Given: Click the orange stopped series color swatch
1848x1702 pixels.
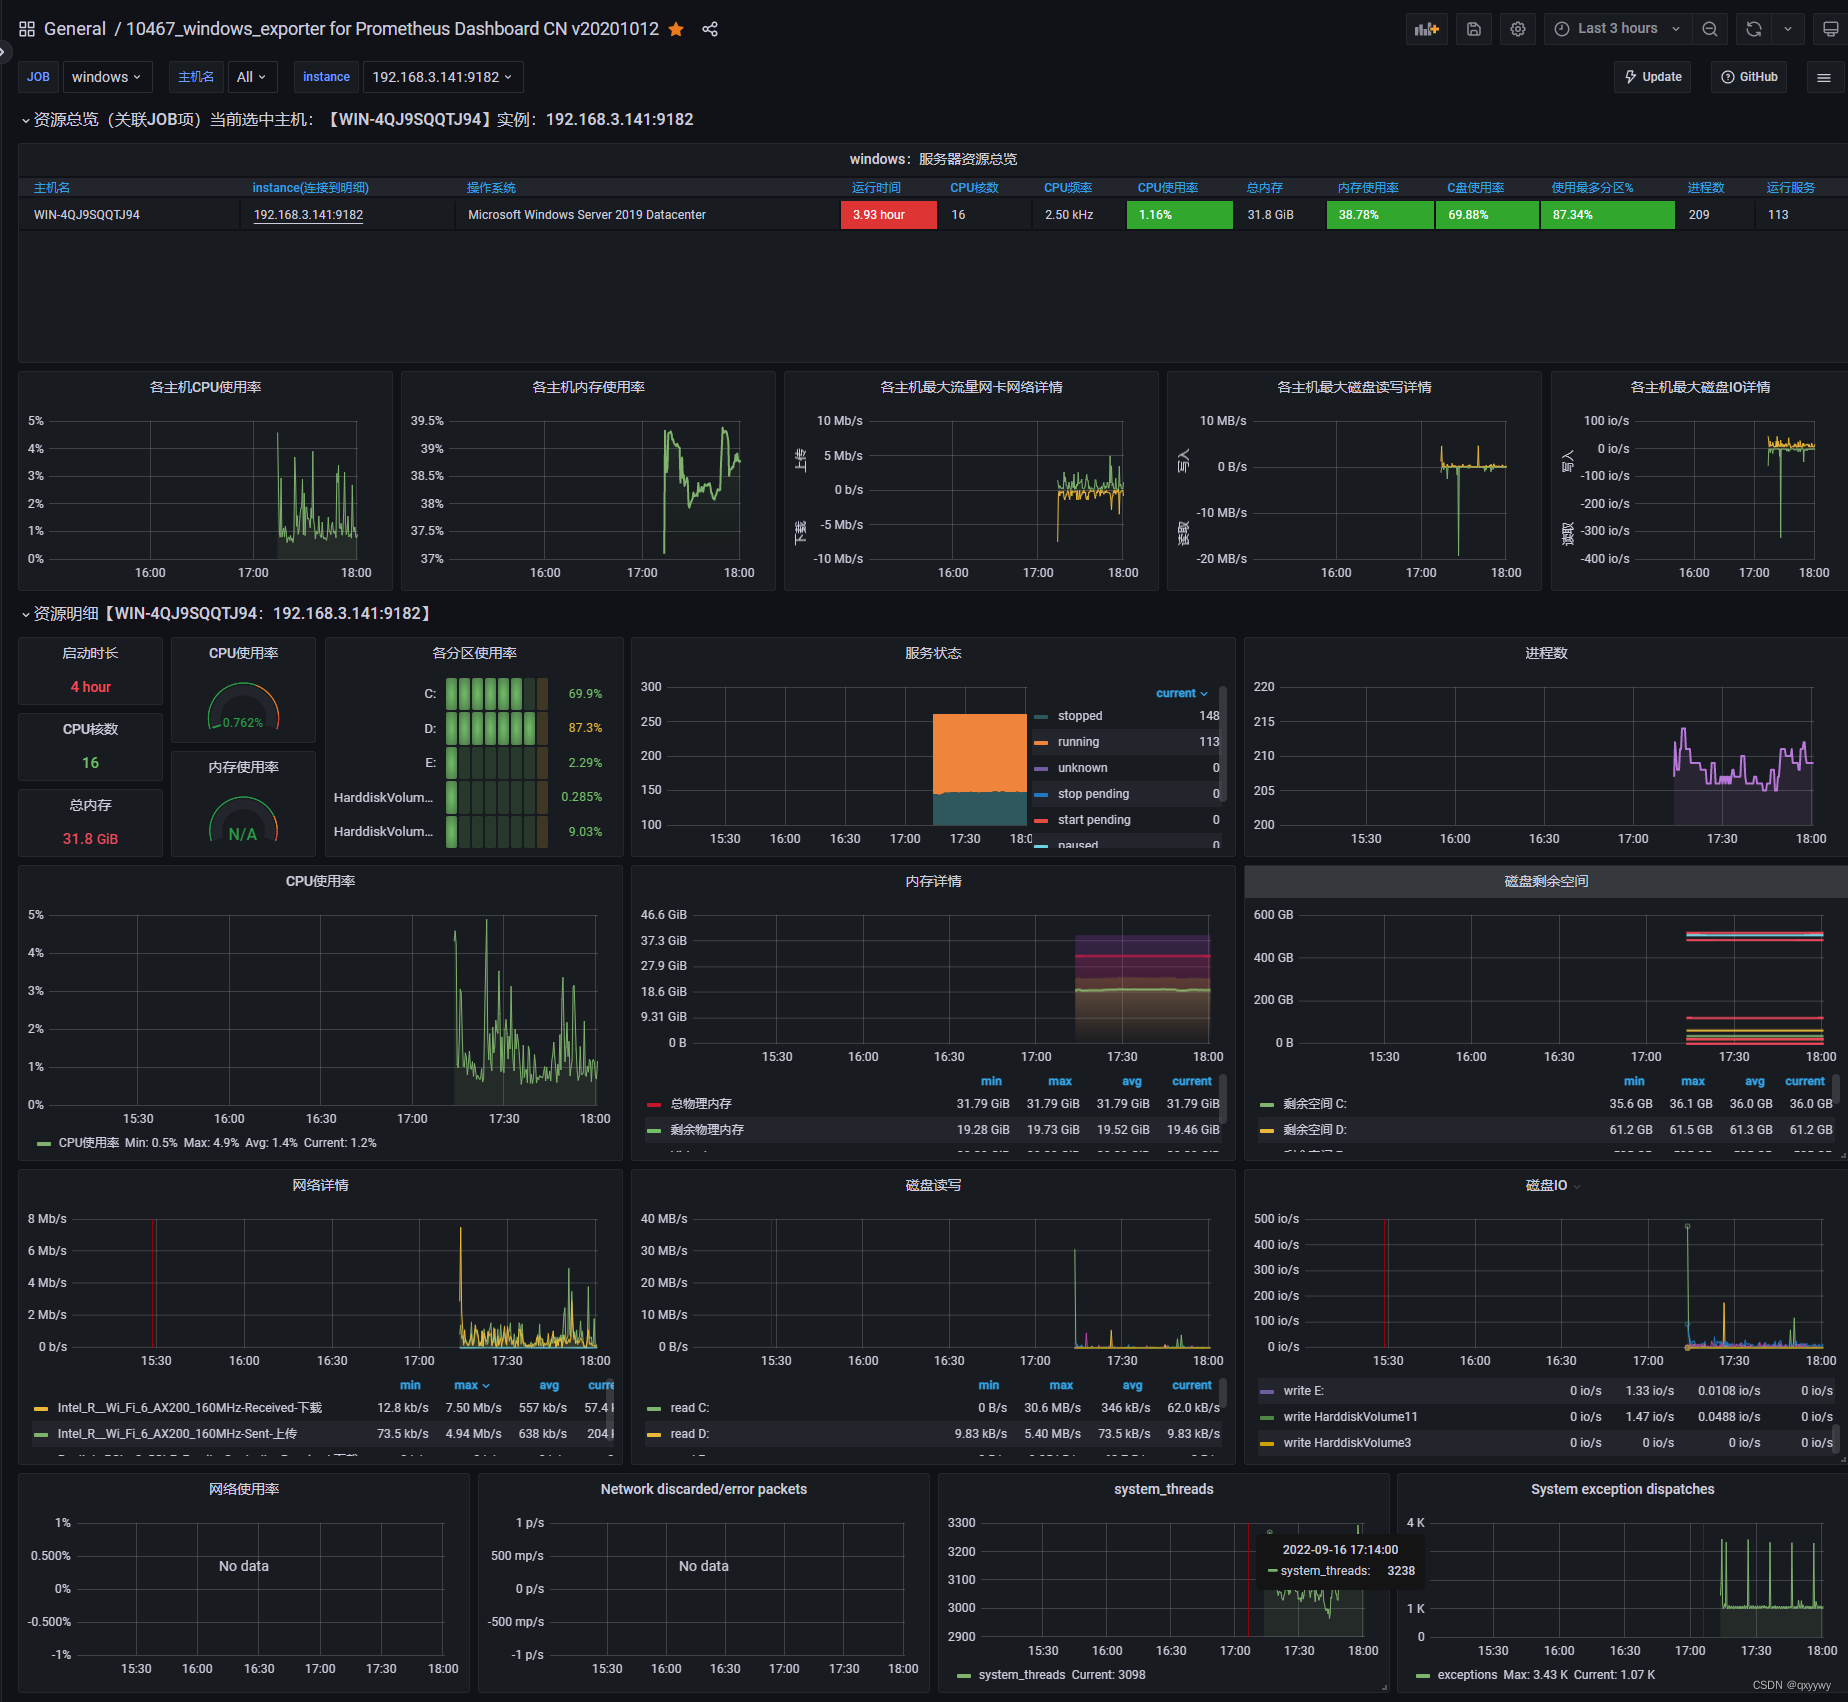Looking at the screenshot, I should pyautogui.click(x=1043, y=716).
